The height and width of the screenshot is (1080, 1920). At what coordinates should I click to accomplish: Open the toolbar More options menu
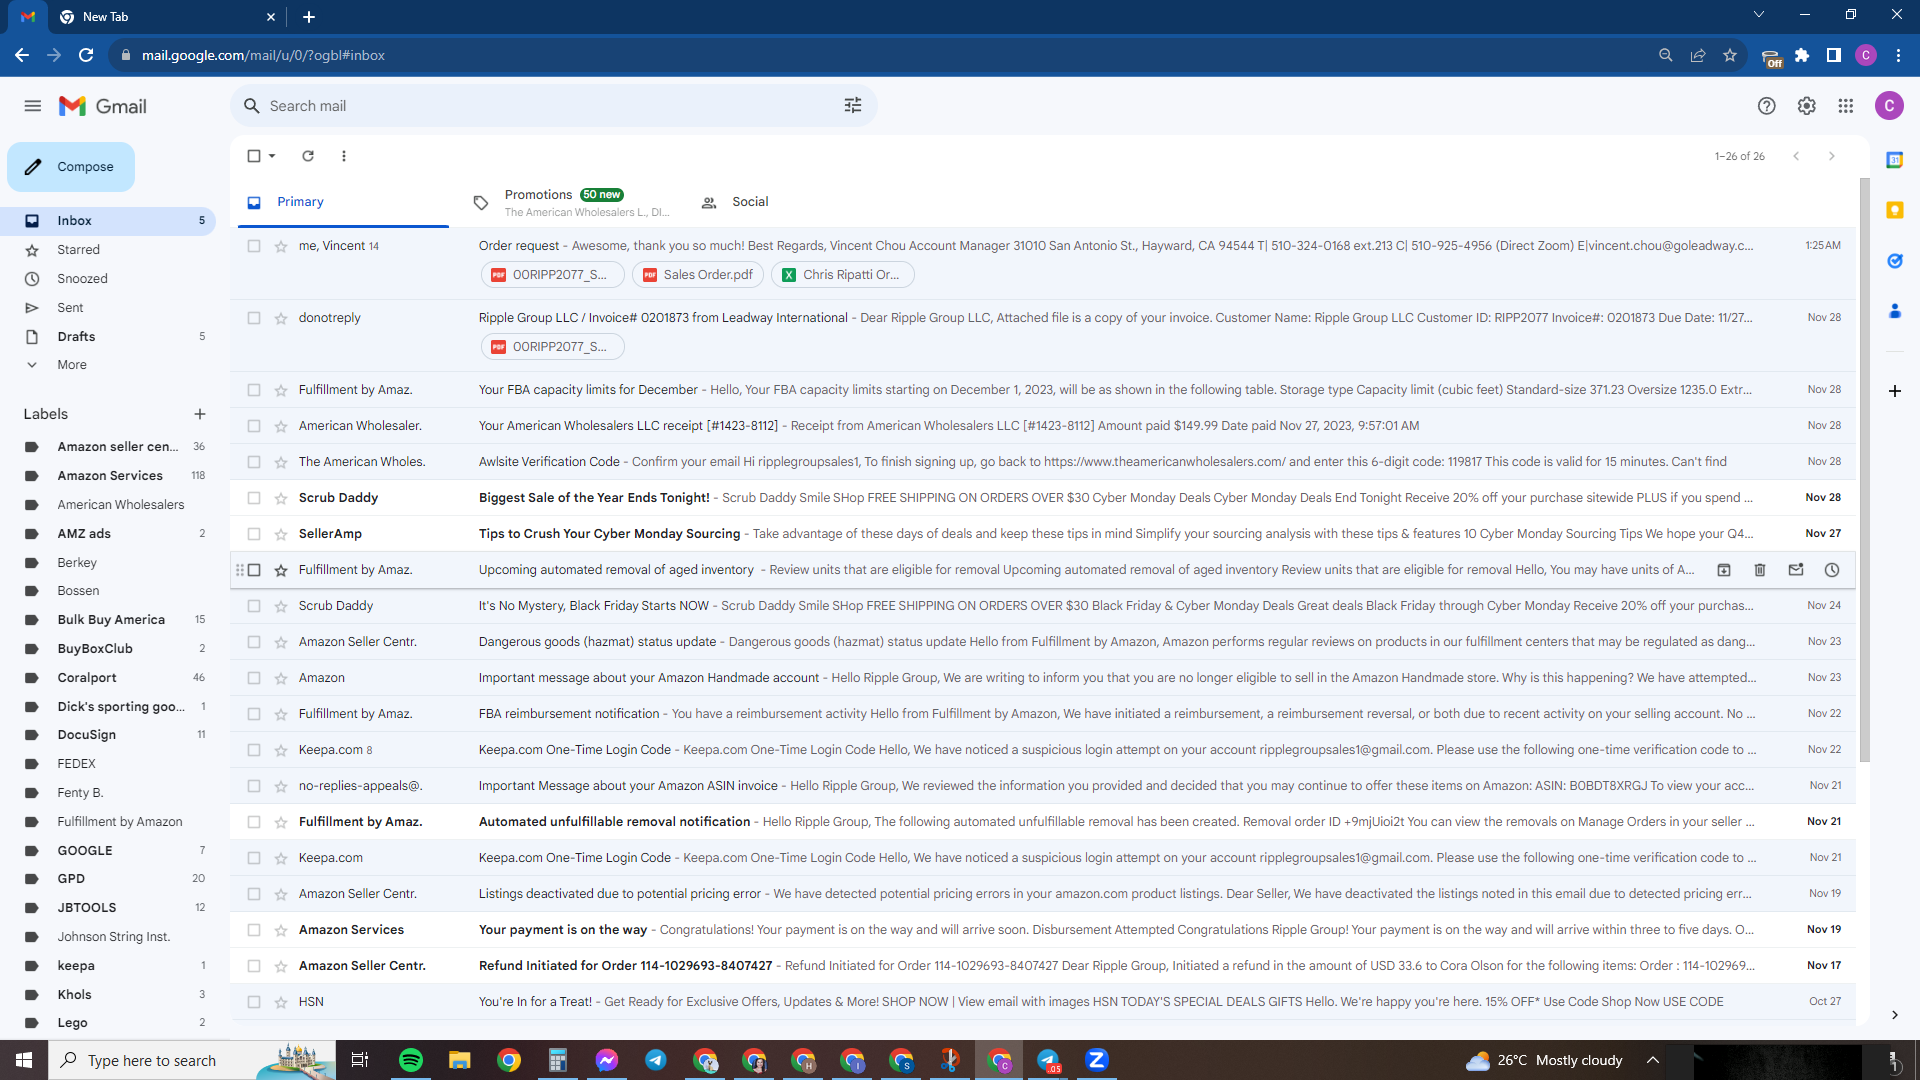click(x=344, y=156)
